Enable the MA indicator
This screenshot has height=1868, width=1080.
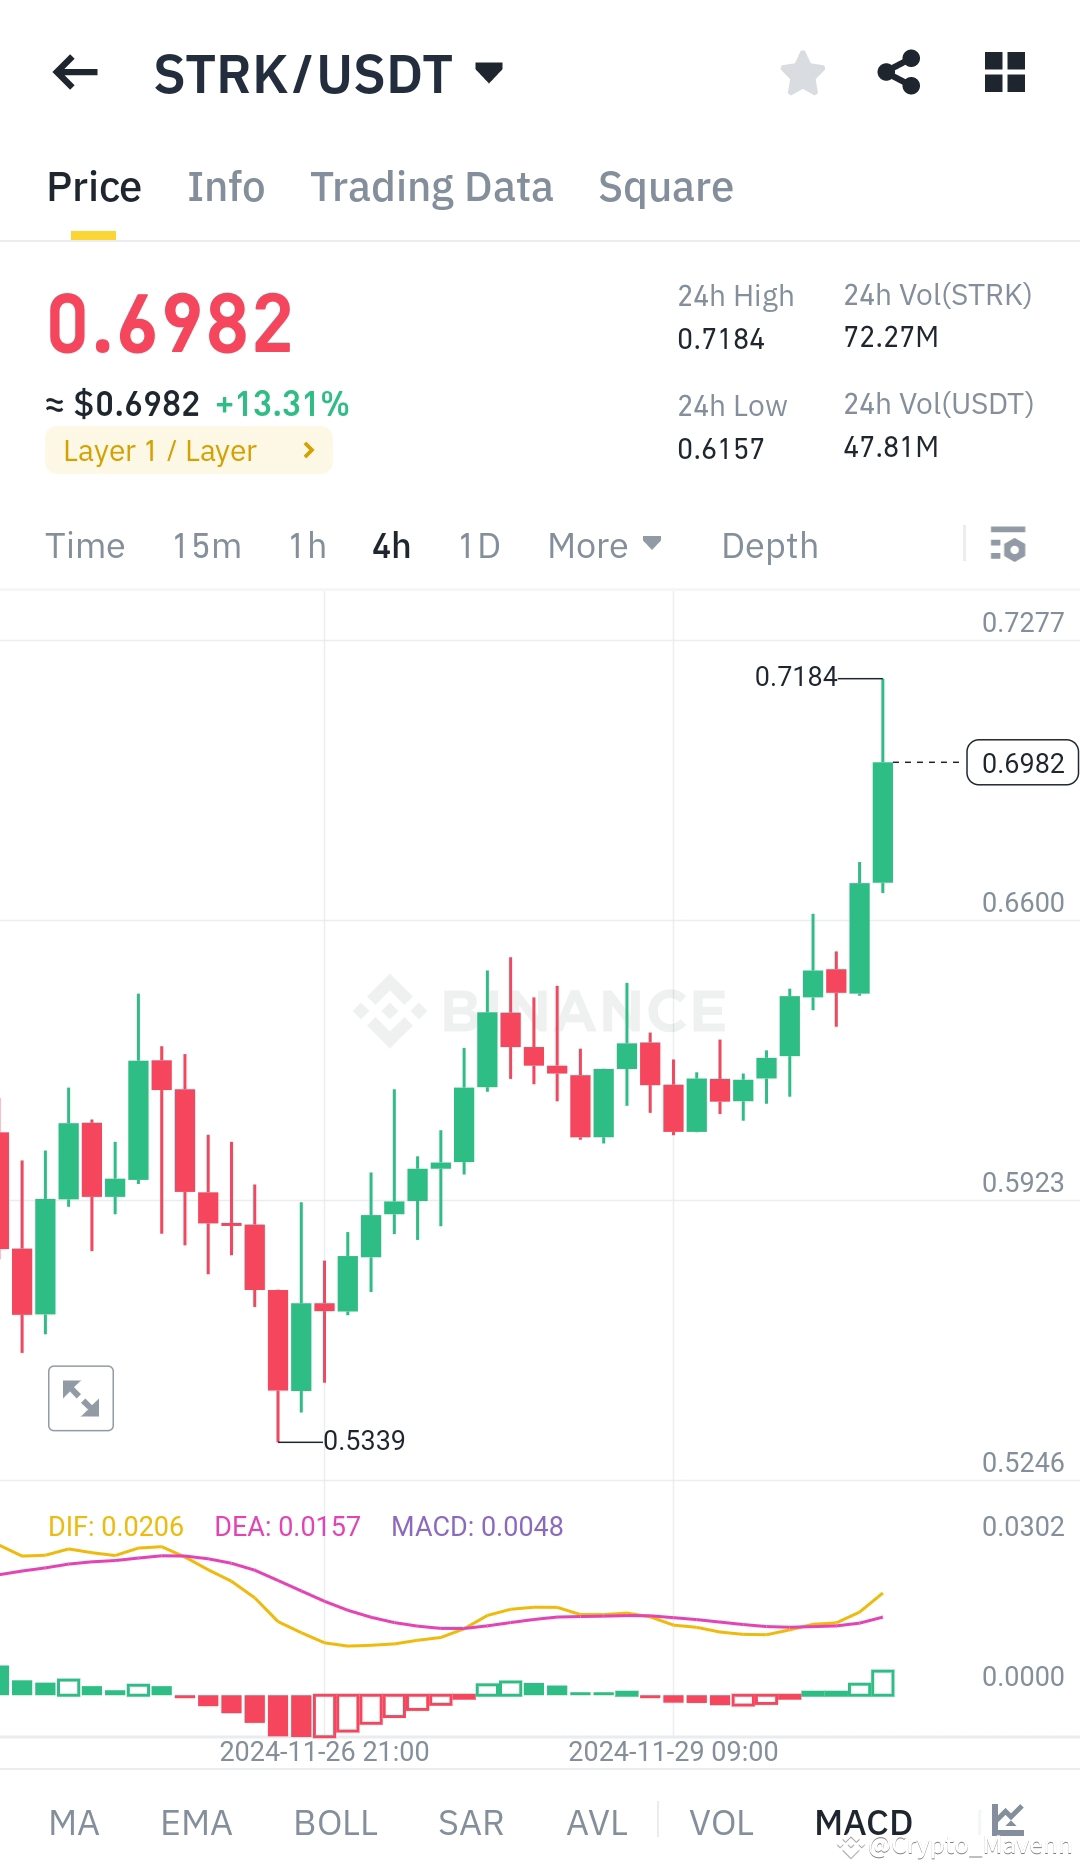(x=75, y=1822)
